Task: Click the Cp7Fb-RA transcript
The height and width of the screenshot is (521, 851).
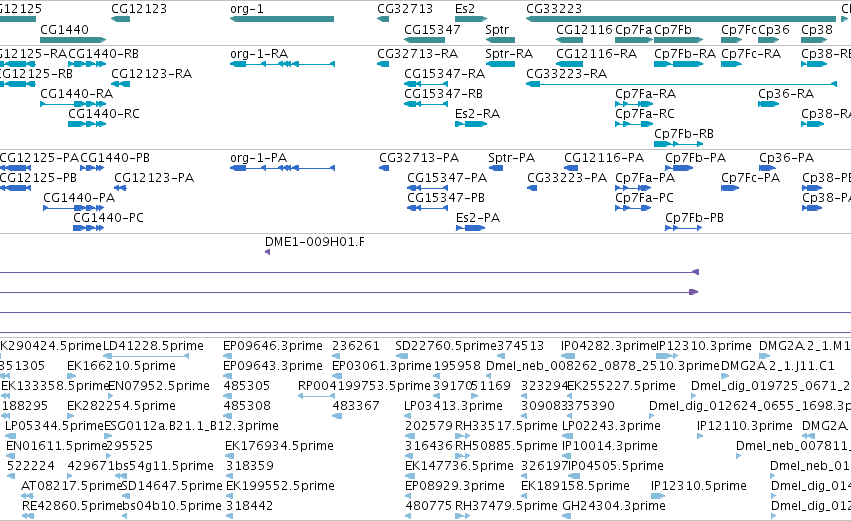Action: (x=685, y=53)
